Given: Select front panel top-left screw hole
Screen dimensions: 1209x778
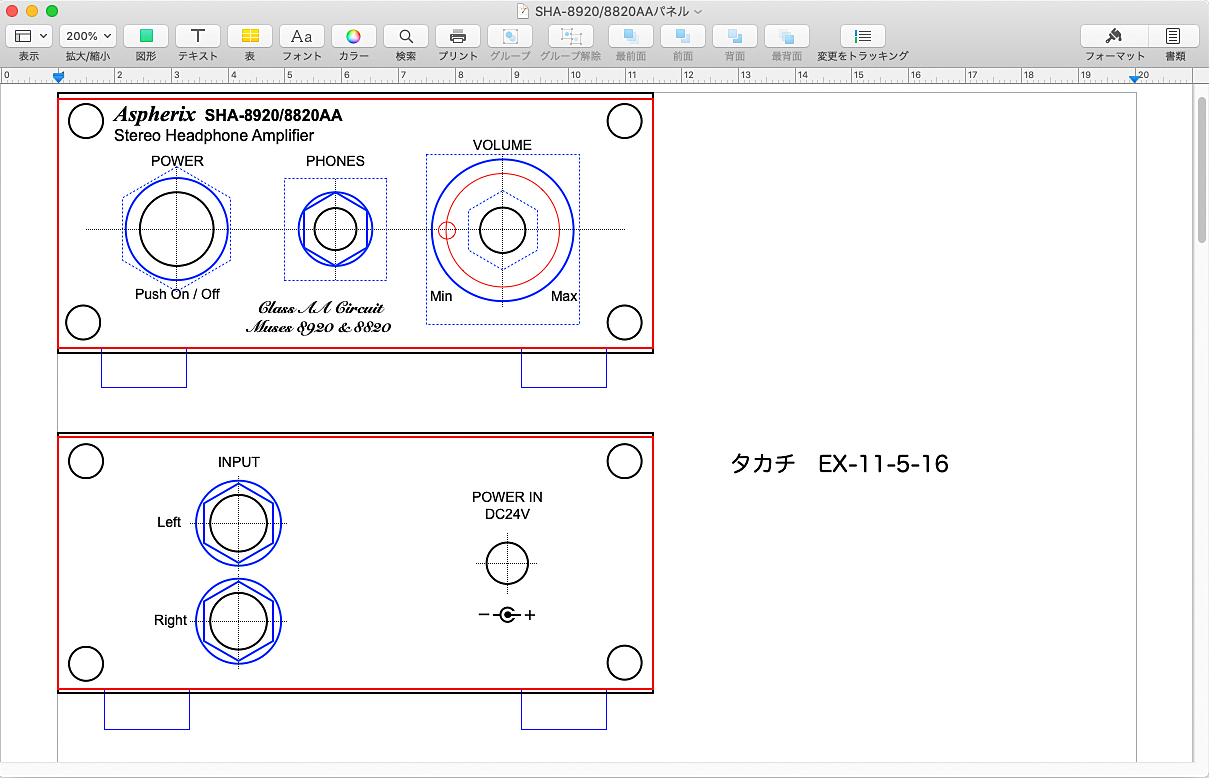Looking at the screenshot, I should pyautogui.click(x=86, y=121).
